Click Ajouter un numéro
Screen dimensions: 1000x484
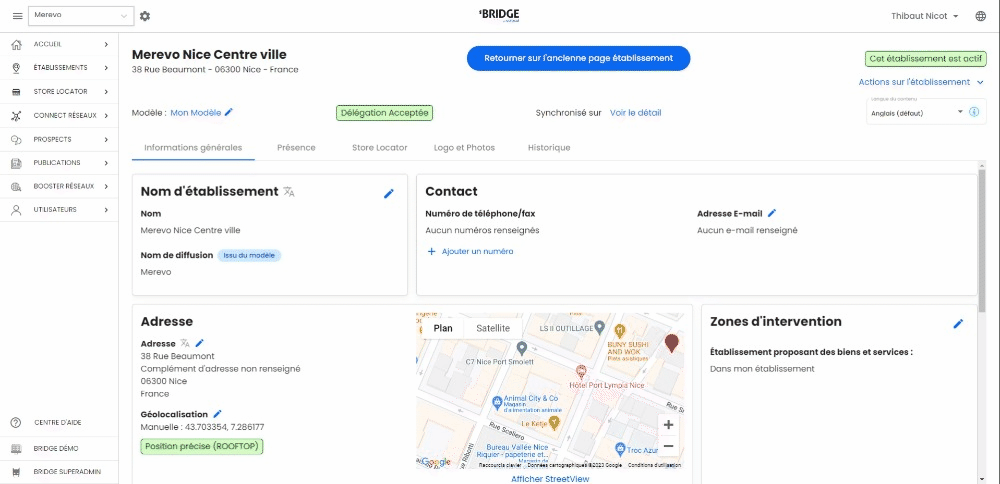(470, 251)
